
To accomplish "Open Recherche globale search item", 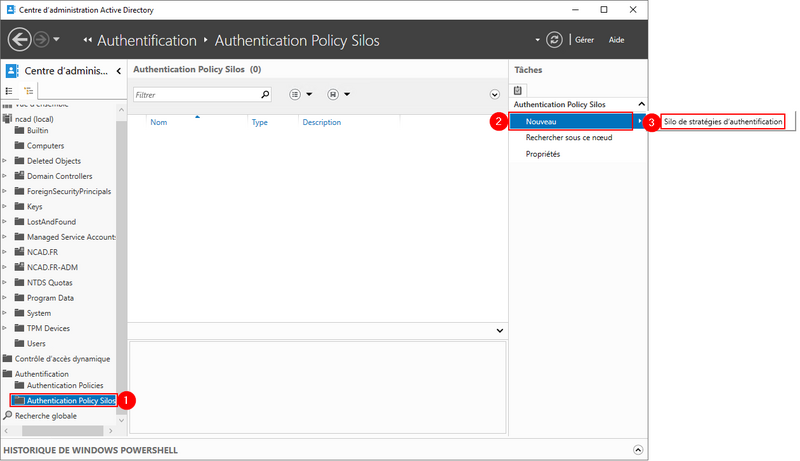I will [x=45, y=415].
